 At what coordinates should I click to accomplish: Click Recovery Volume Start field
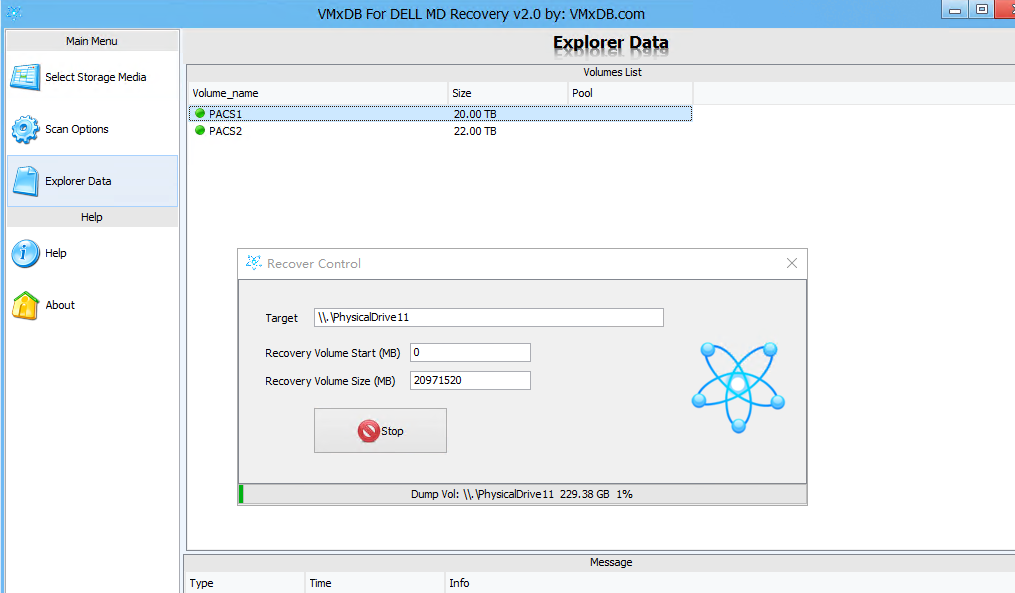click(x=470, y=352)
